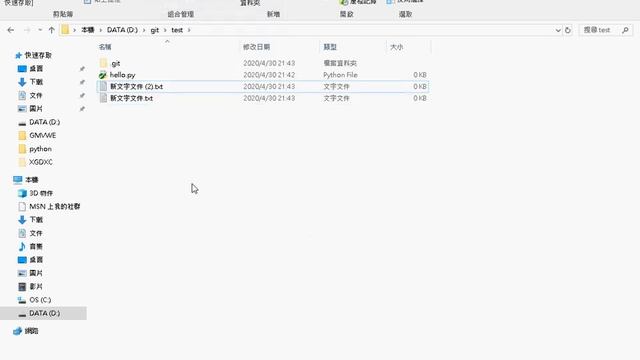Screen dimensions: 640x360
Task: Select the .git folder icon
Action: pos(103,63)
